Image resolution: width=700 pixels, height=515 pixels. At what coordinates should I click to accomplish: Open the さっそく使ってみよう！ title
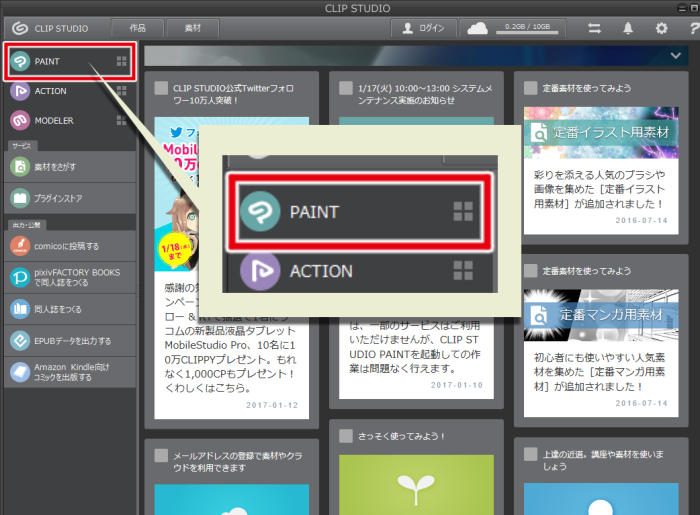401,436
